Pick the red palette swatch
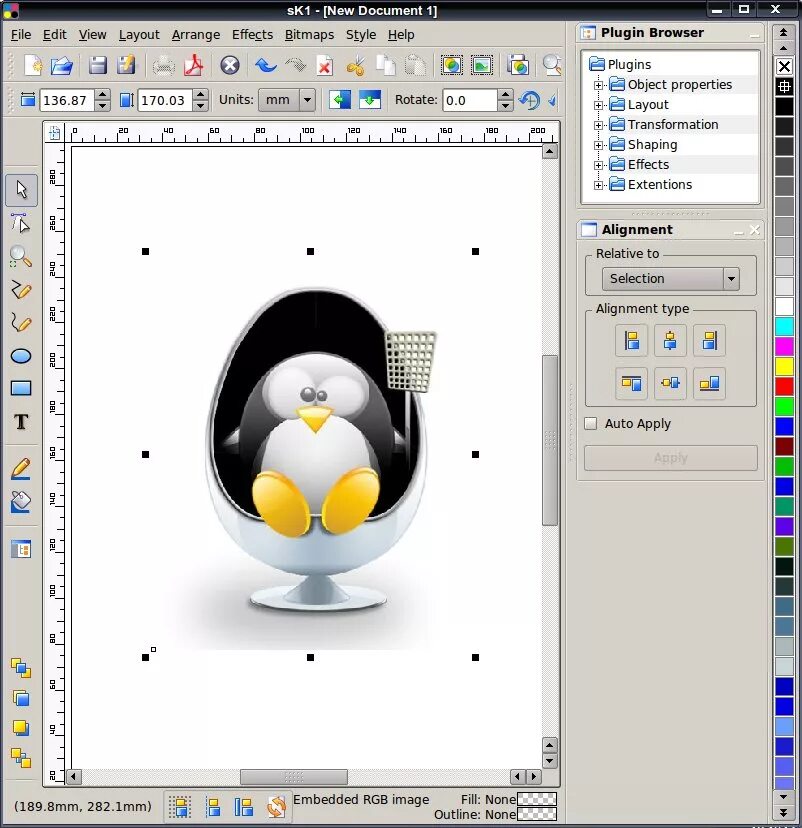The height and width of the screenshot is (828, 802). click(784, 386)
